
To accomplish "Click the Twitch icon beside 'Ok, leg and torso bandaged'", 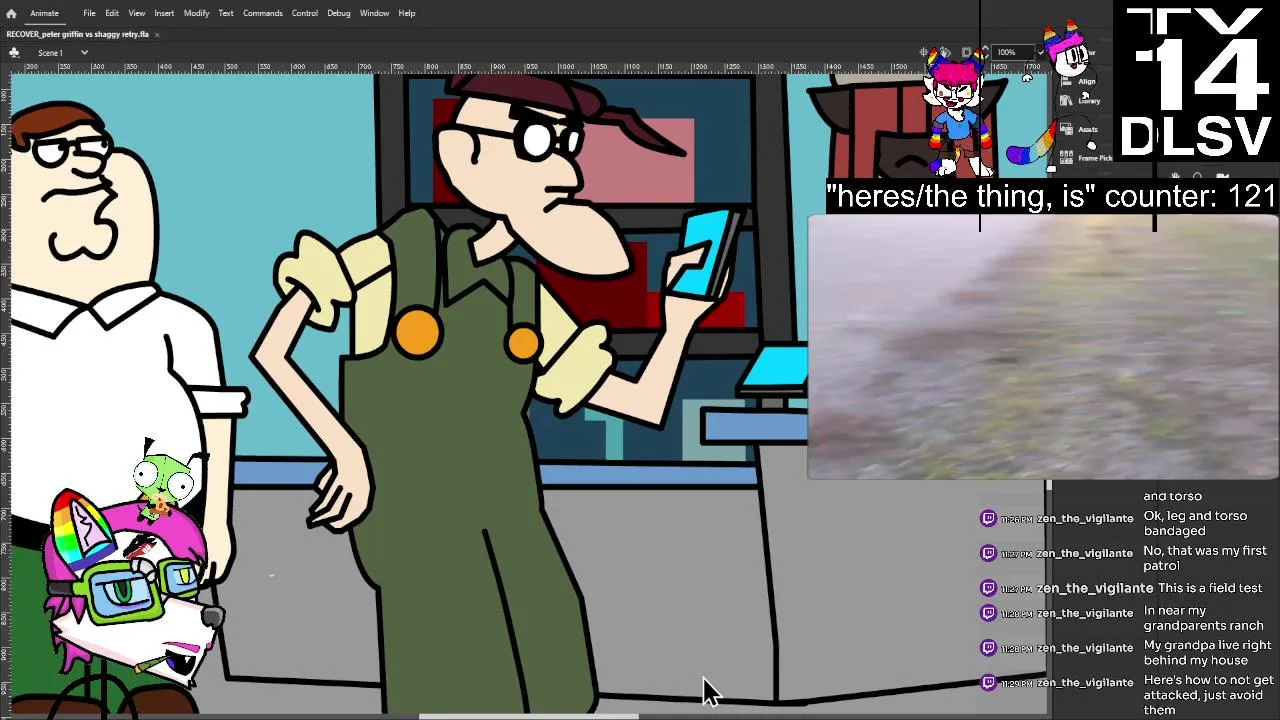I will tap(988, 517).
